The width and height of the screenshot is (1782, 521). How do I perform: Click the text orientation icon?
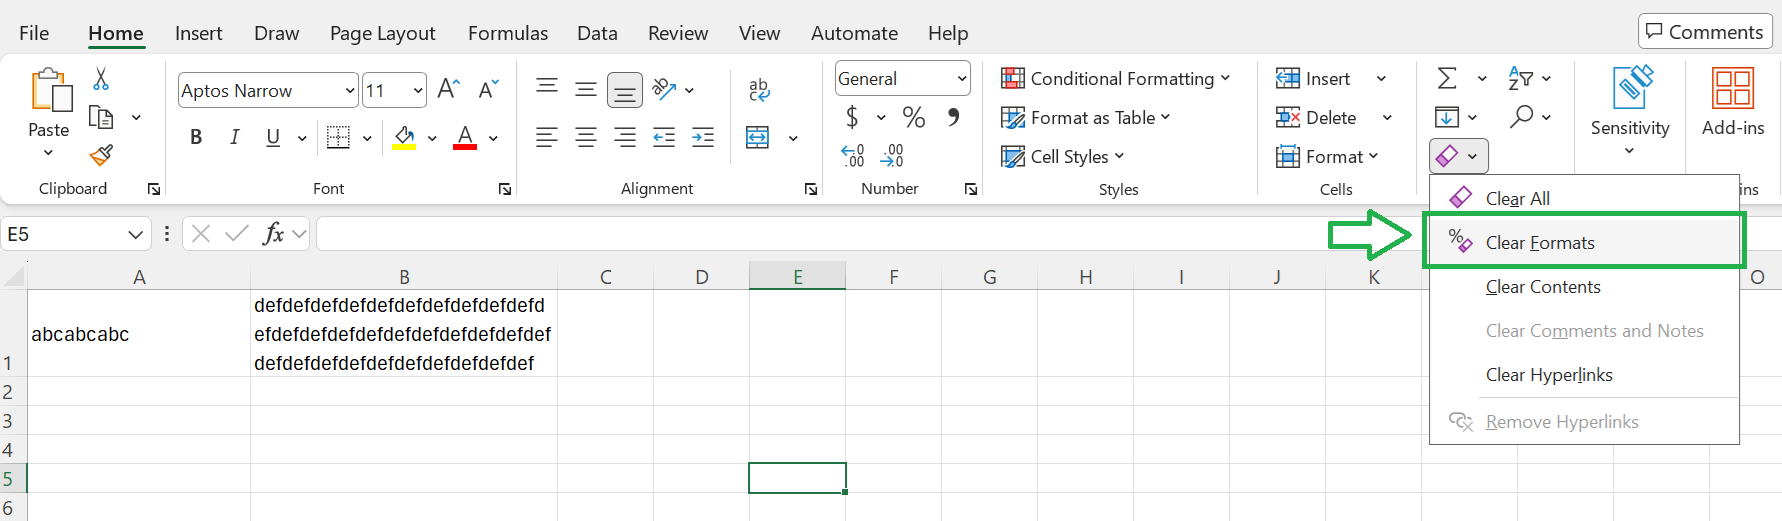tap(665, 89)
